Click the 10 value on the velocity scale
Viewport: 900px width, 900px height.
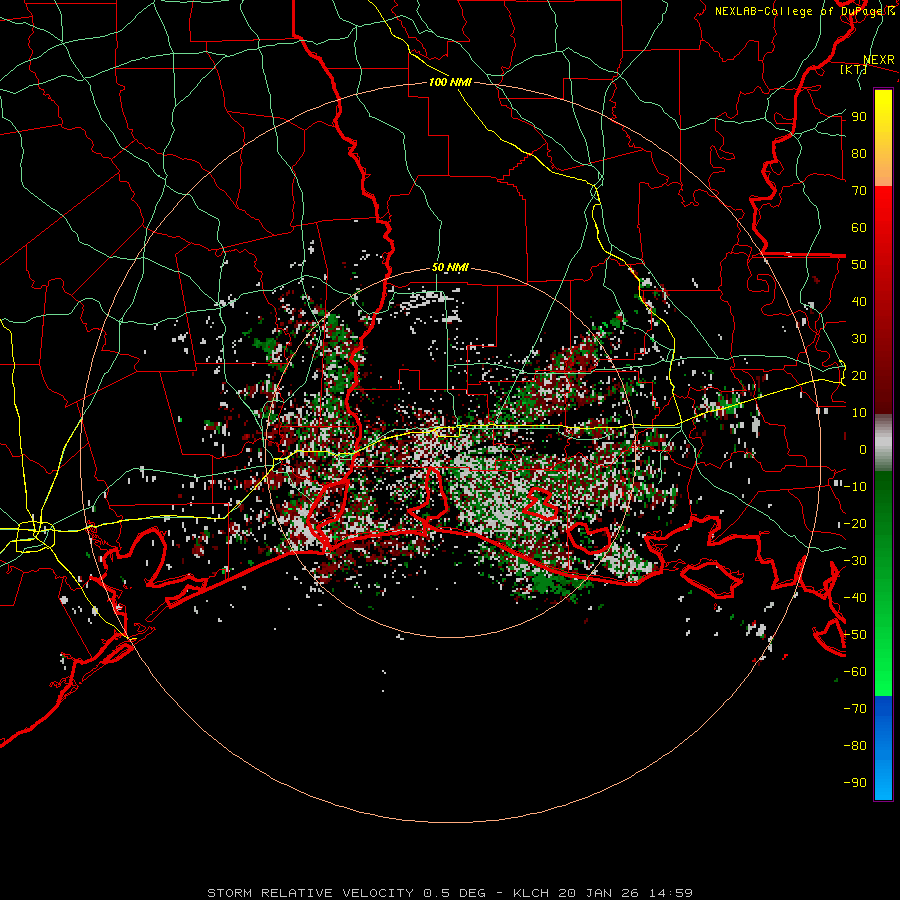click(859, 413)
